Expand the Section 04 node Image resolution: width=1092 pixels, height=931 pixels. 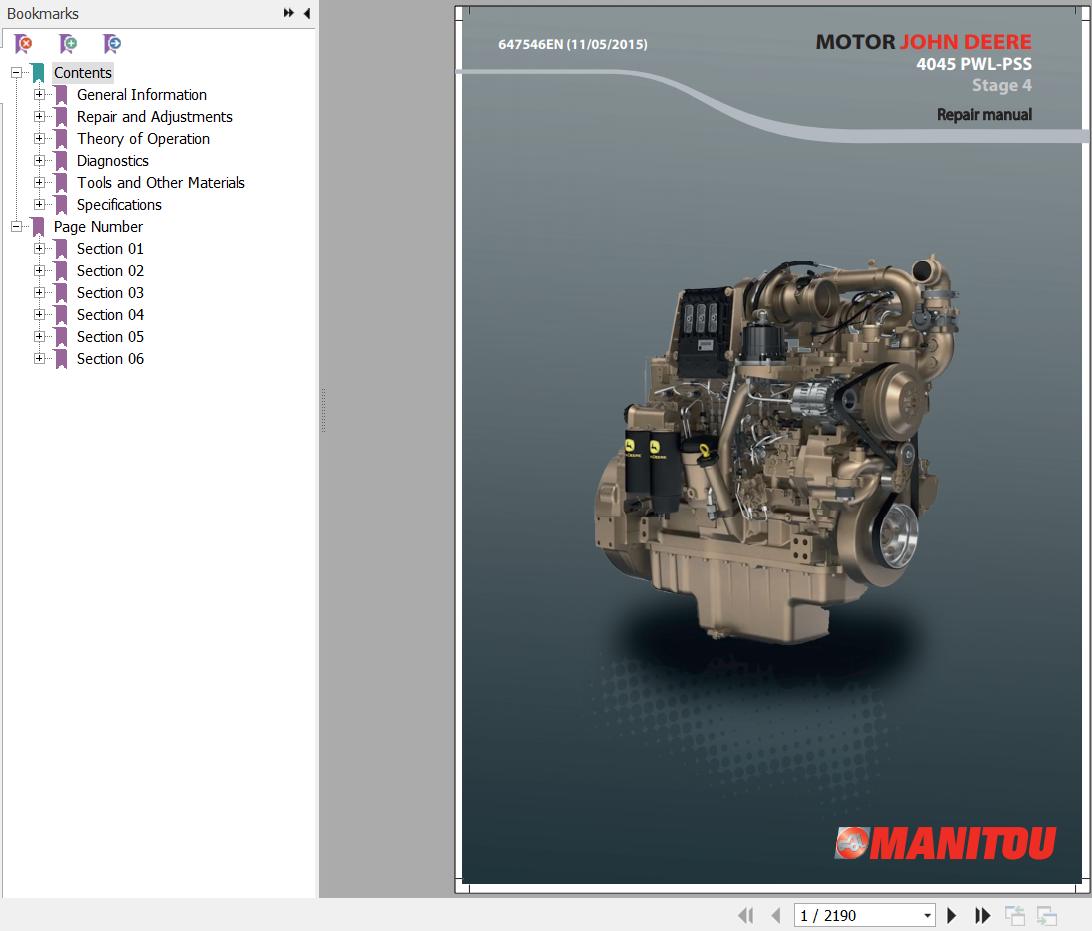pyautogui.click(x=39, y=315)
